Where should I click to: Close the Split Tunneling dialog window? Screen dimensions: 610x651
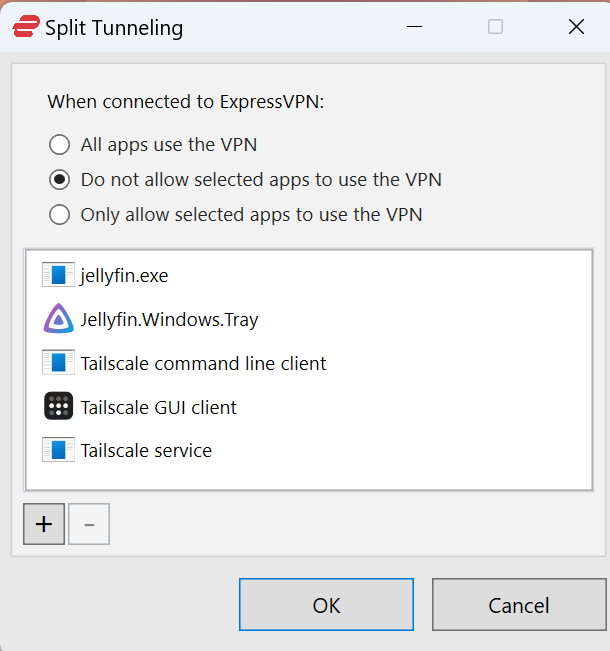pos(576,27)
